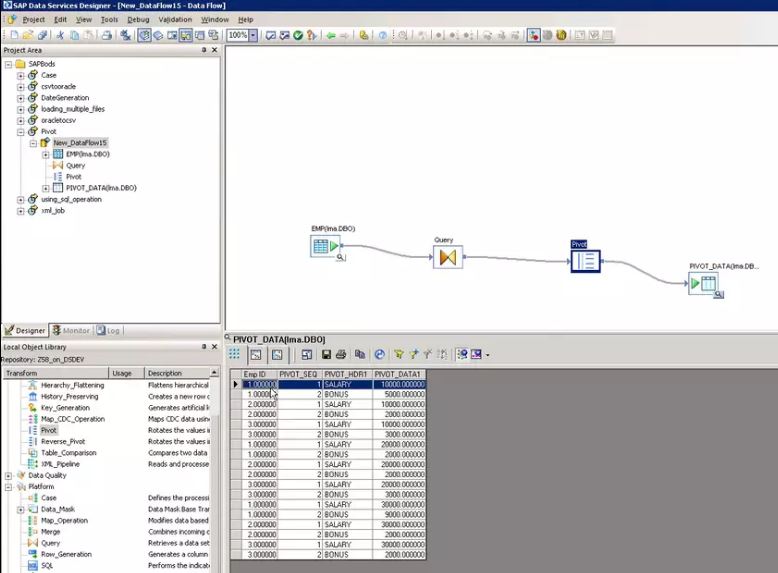Screen dimensions: 778x573
Task: Click the New document toolbar icon
Action: click(x=14, y=35)
